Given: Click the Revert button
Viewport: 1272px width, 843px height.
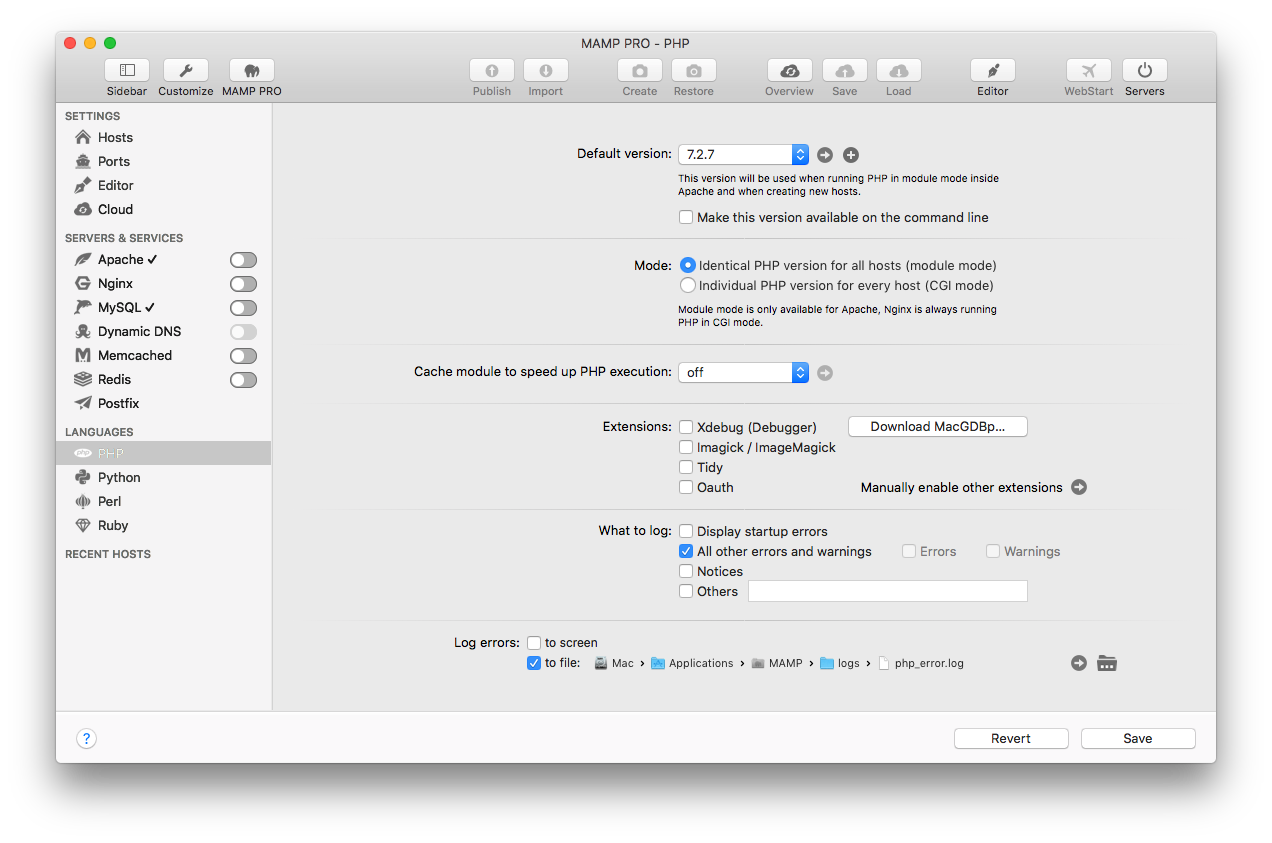Looking at the screenshot, I should pyautogui.click(x=1010, y=739).
